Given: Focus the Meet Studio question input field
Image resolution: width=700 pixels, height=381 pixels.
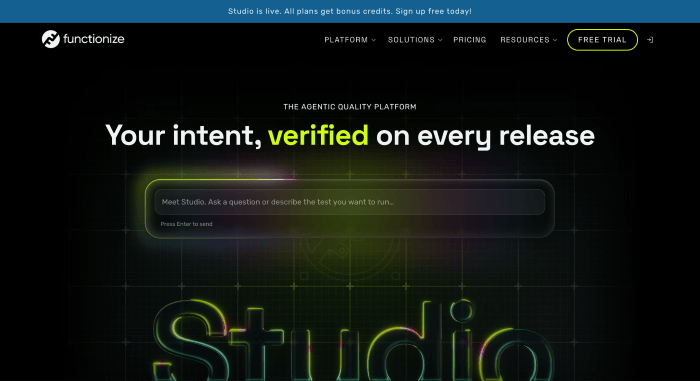Looking at the screenshot, I should 350,202.
